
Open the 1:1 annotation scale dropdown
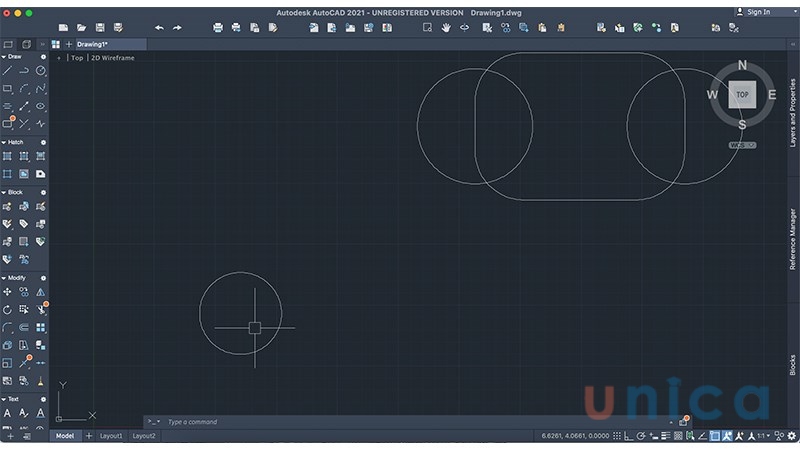coord(762,436)
